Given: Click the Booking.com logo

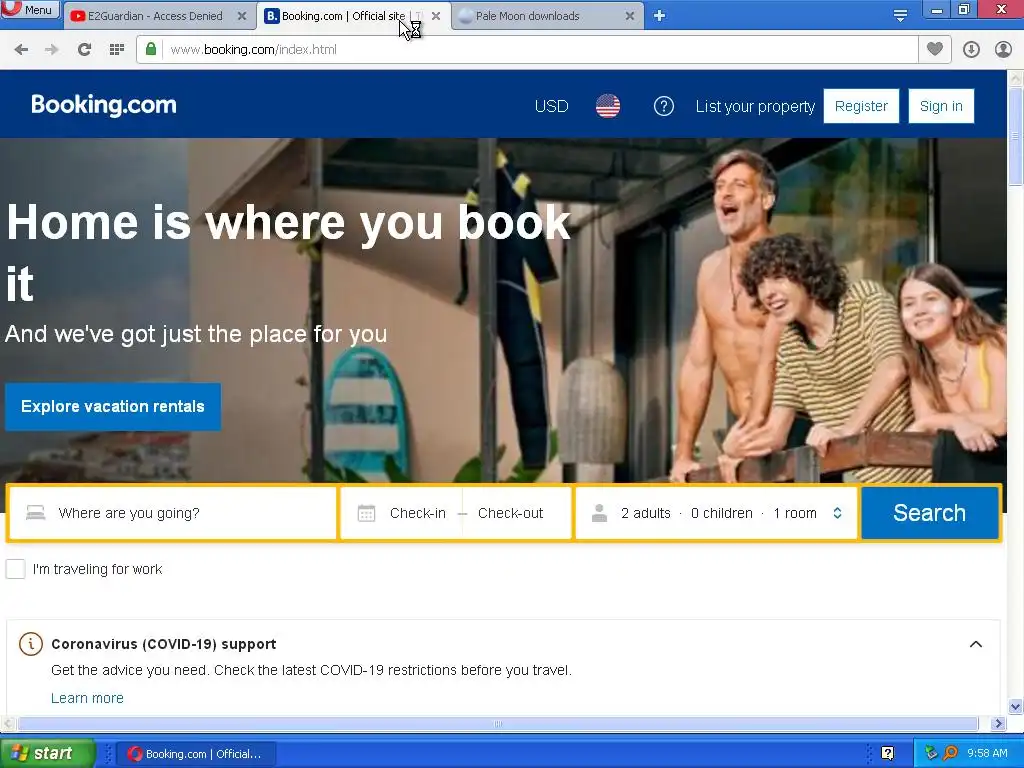Looking at the screenshot, I should point(104,105).
